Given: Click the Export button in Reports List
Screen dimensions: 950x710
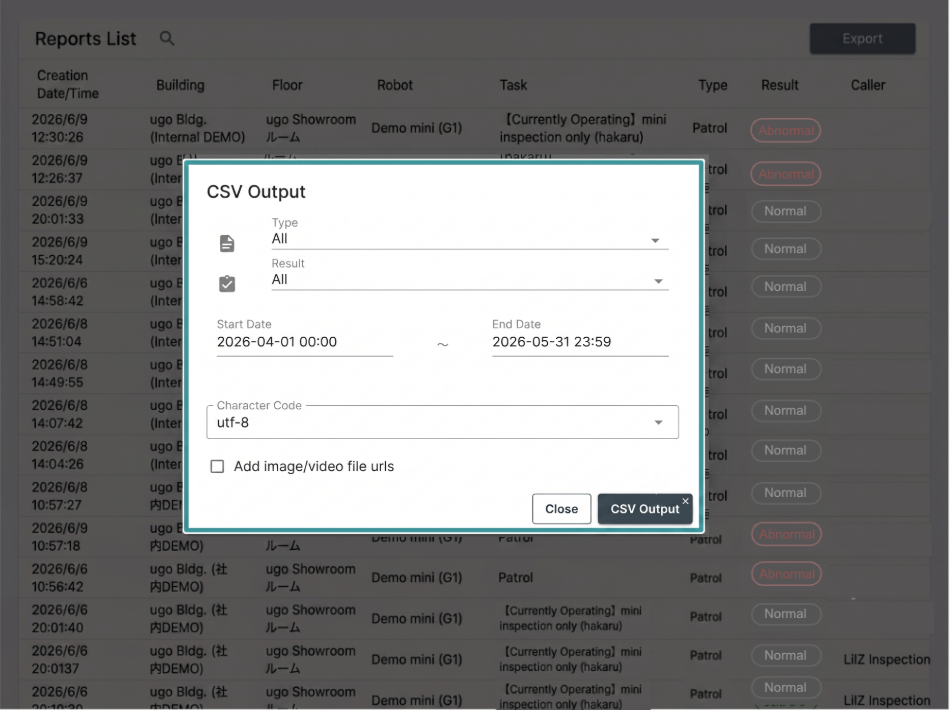Looking at the screenshot, I should pyautogui.click(x=862, y=39).
